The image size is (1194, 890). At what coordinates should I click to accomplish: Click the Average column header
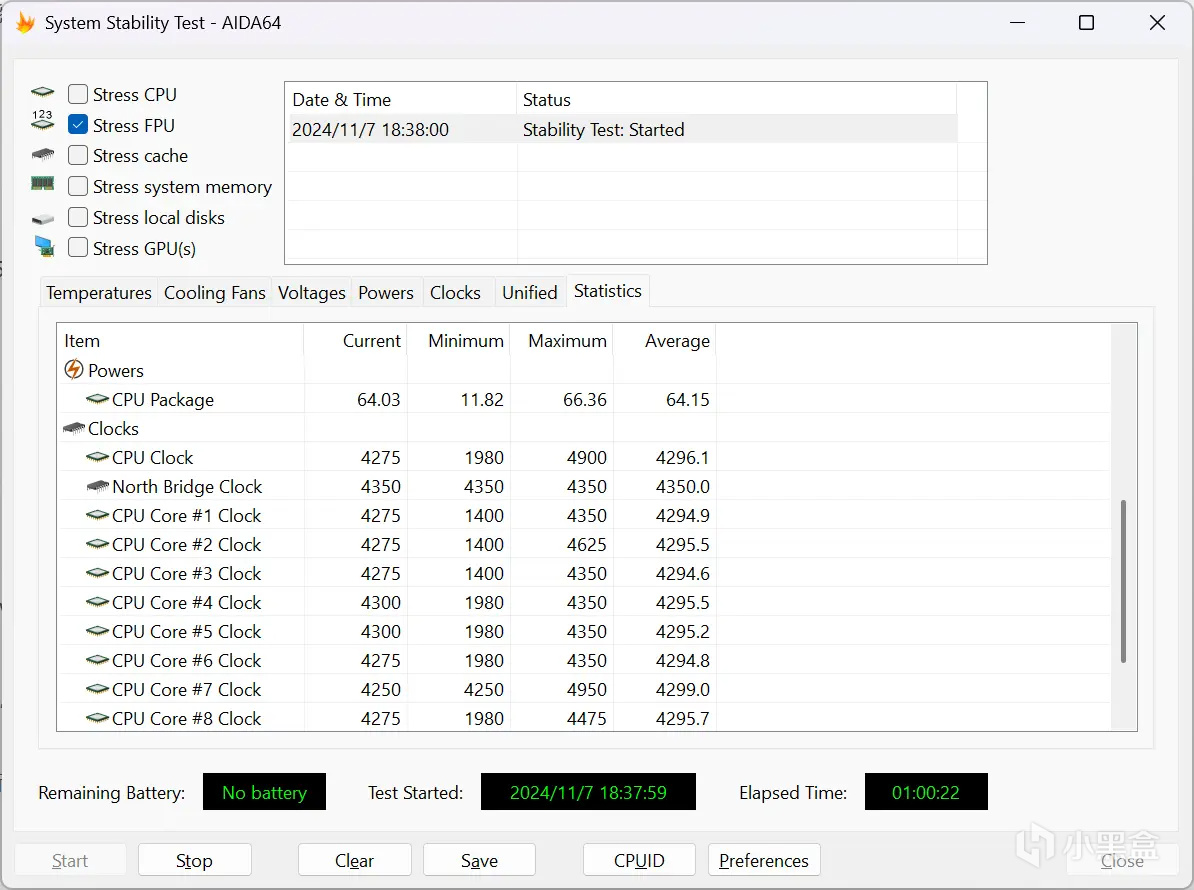665,340
